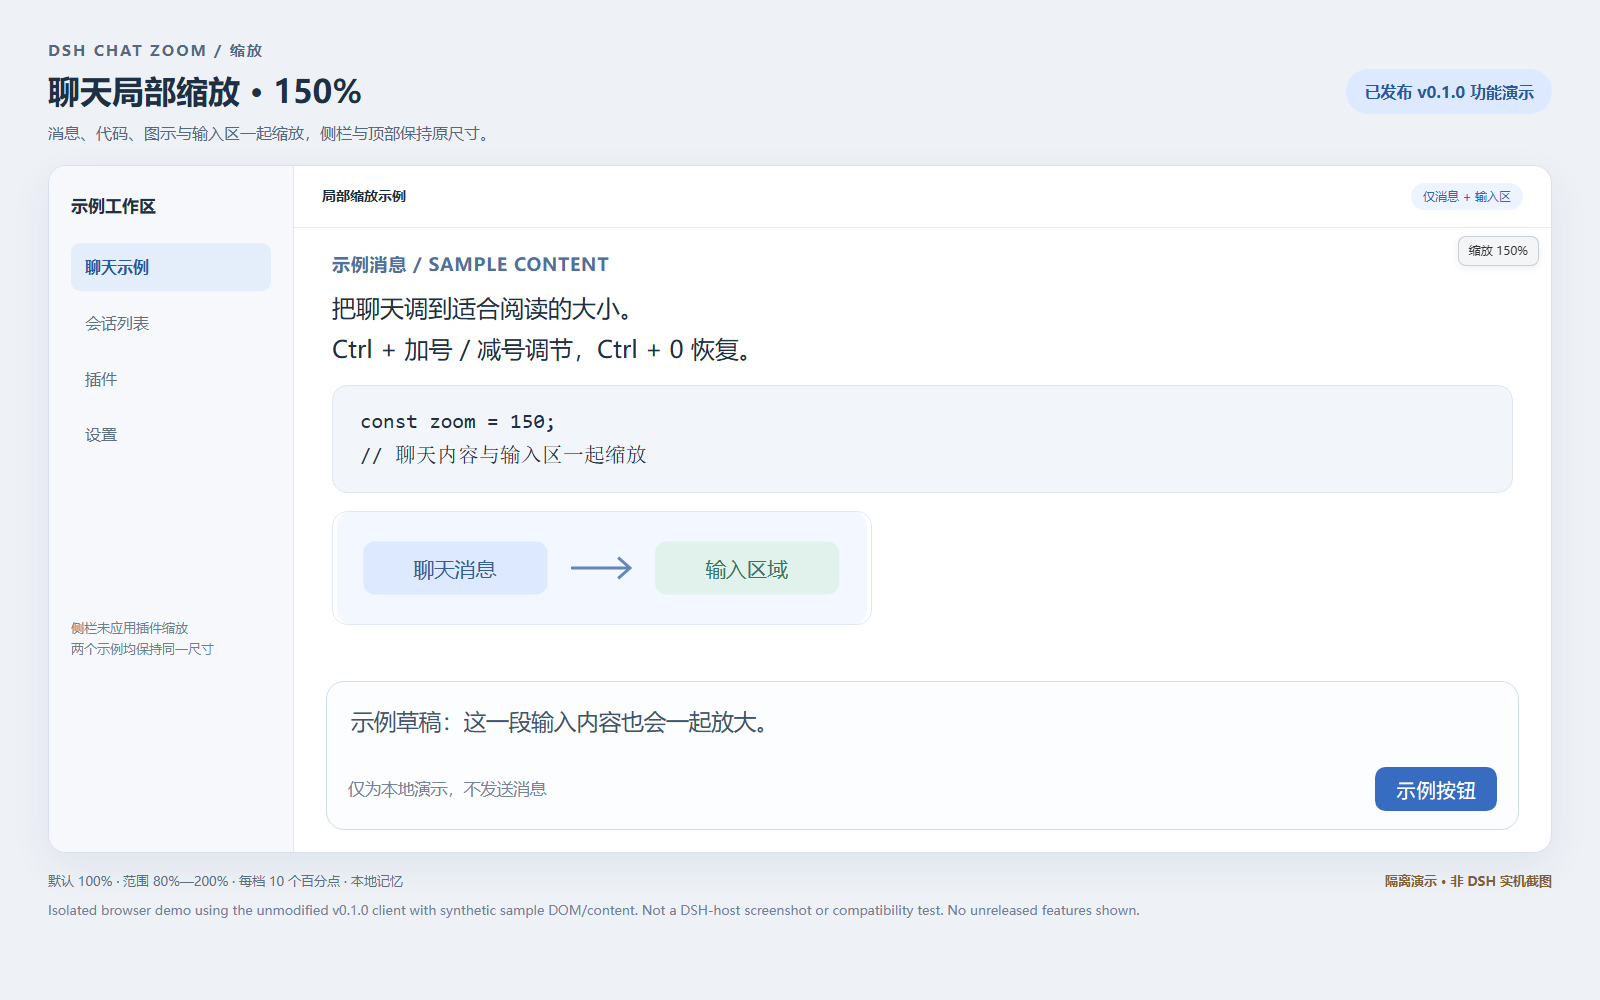Screen dimensions: 1600x1000
Task: Click the breadcrumb DSH CHAT ZOOM / 缩放
Action: click(x=155, y=50)
